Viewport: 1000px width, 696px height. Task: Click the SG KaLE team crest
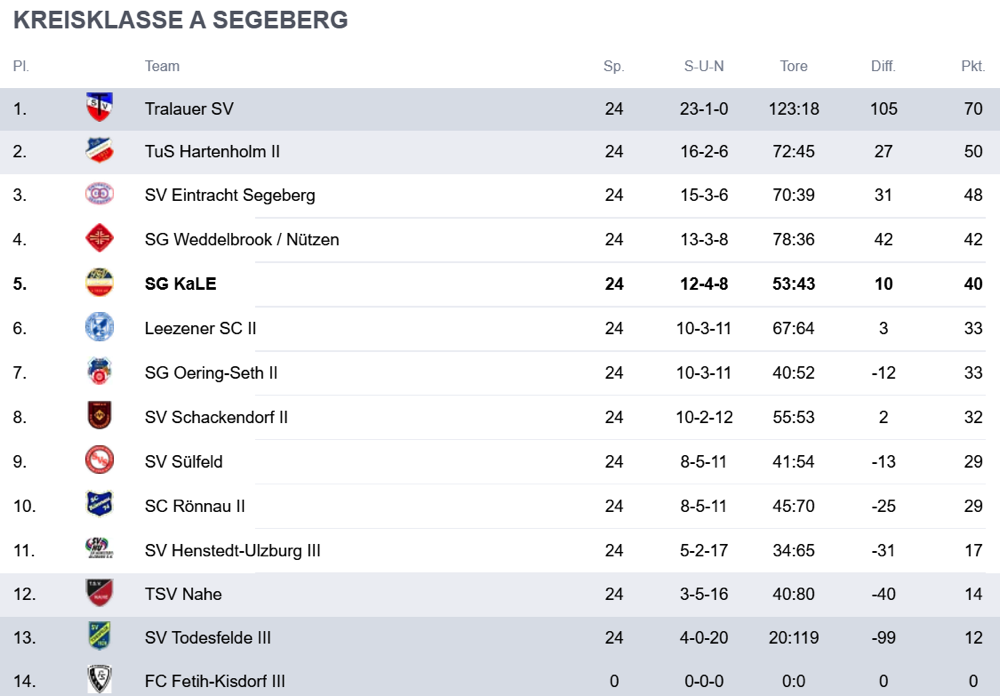point(99,283)
